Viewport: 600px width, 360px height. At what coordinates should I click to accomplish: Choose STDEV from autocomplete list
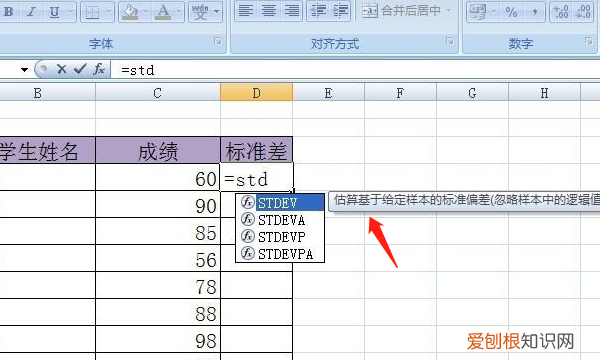pos(280,203)
